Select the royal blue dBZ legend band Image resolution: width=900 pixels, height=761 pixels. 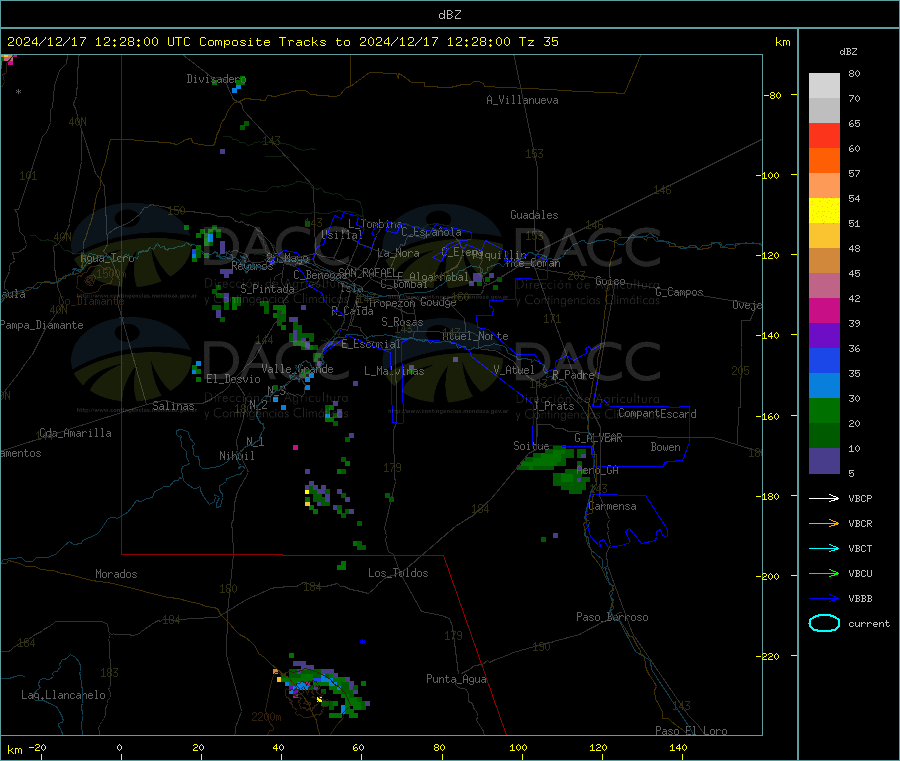pos(824,360)
